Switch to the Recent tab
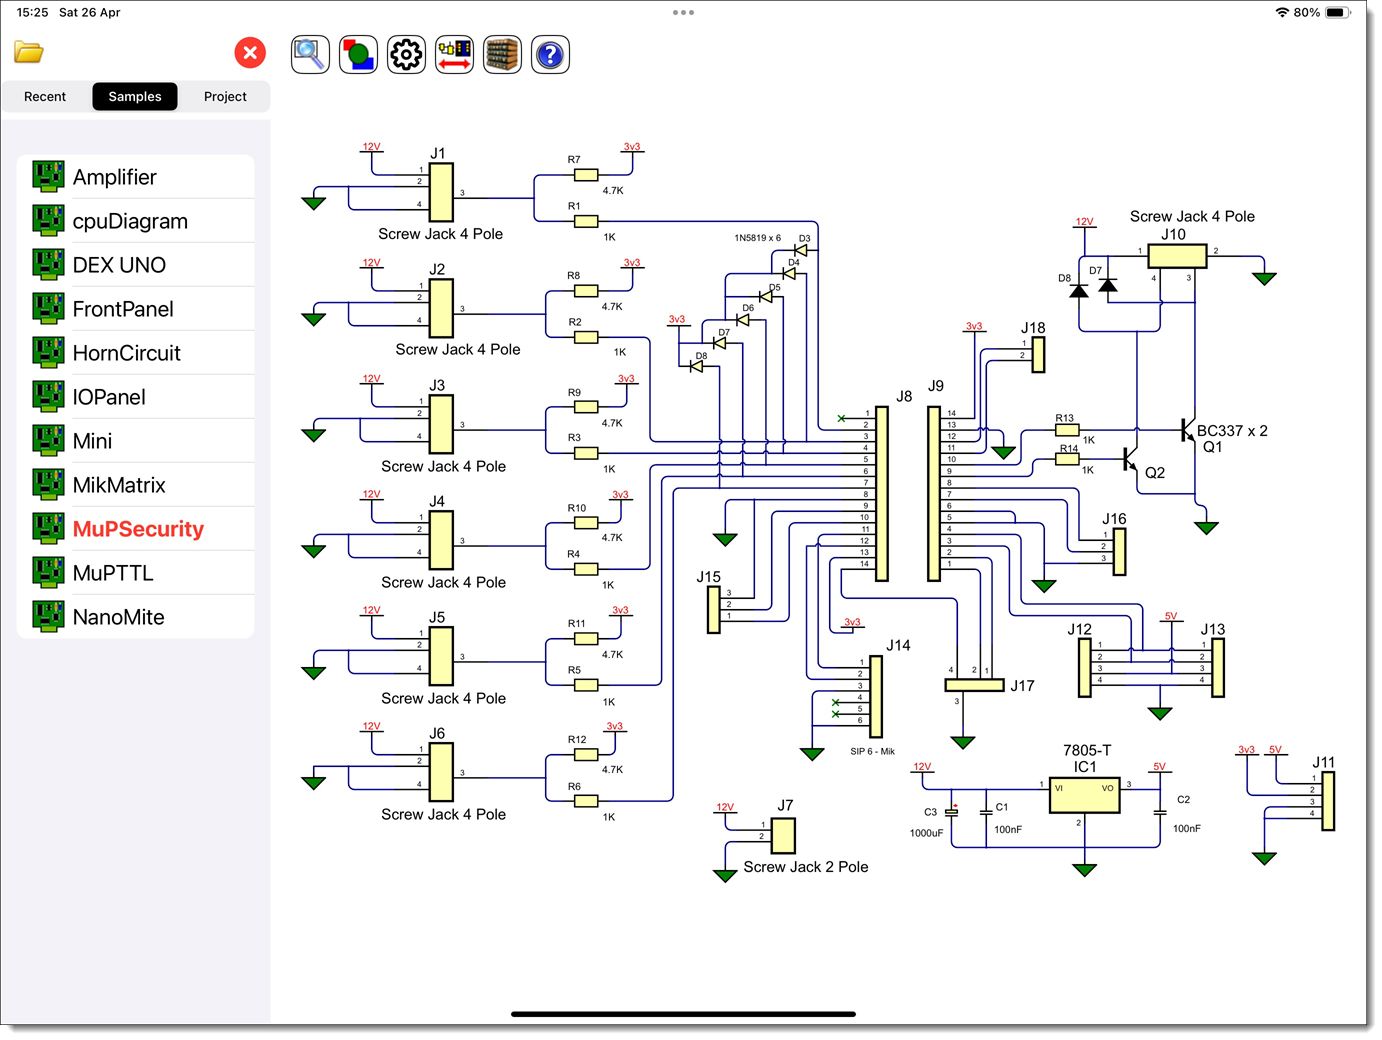The width and height of the screenshot is (1382, 1040). point(45,96)
